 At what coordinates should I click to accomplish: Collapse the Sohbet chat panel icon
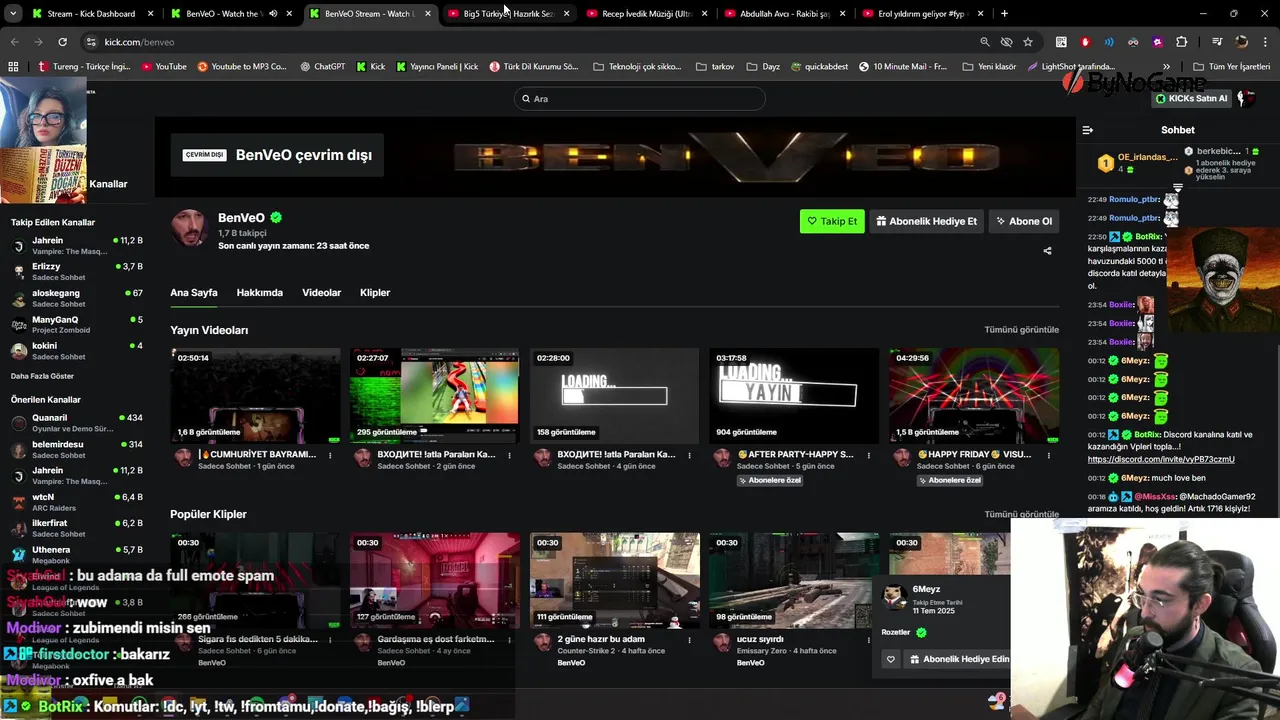pos(1087,130)
